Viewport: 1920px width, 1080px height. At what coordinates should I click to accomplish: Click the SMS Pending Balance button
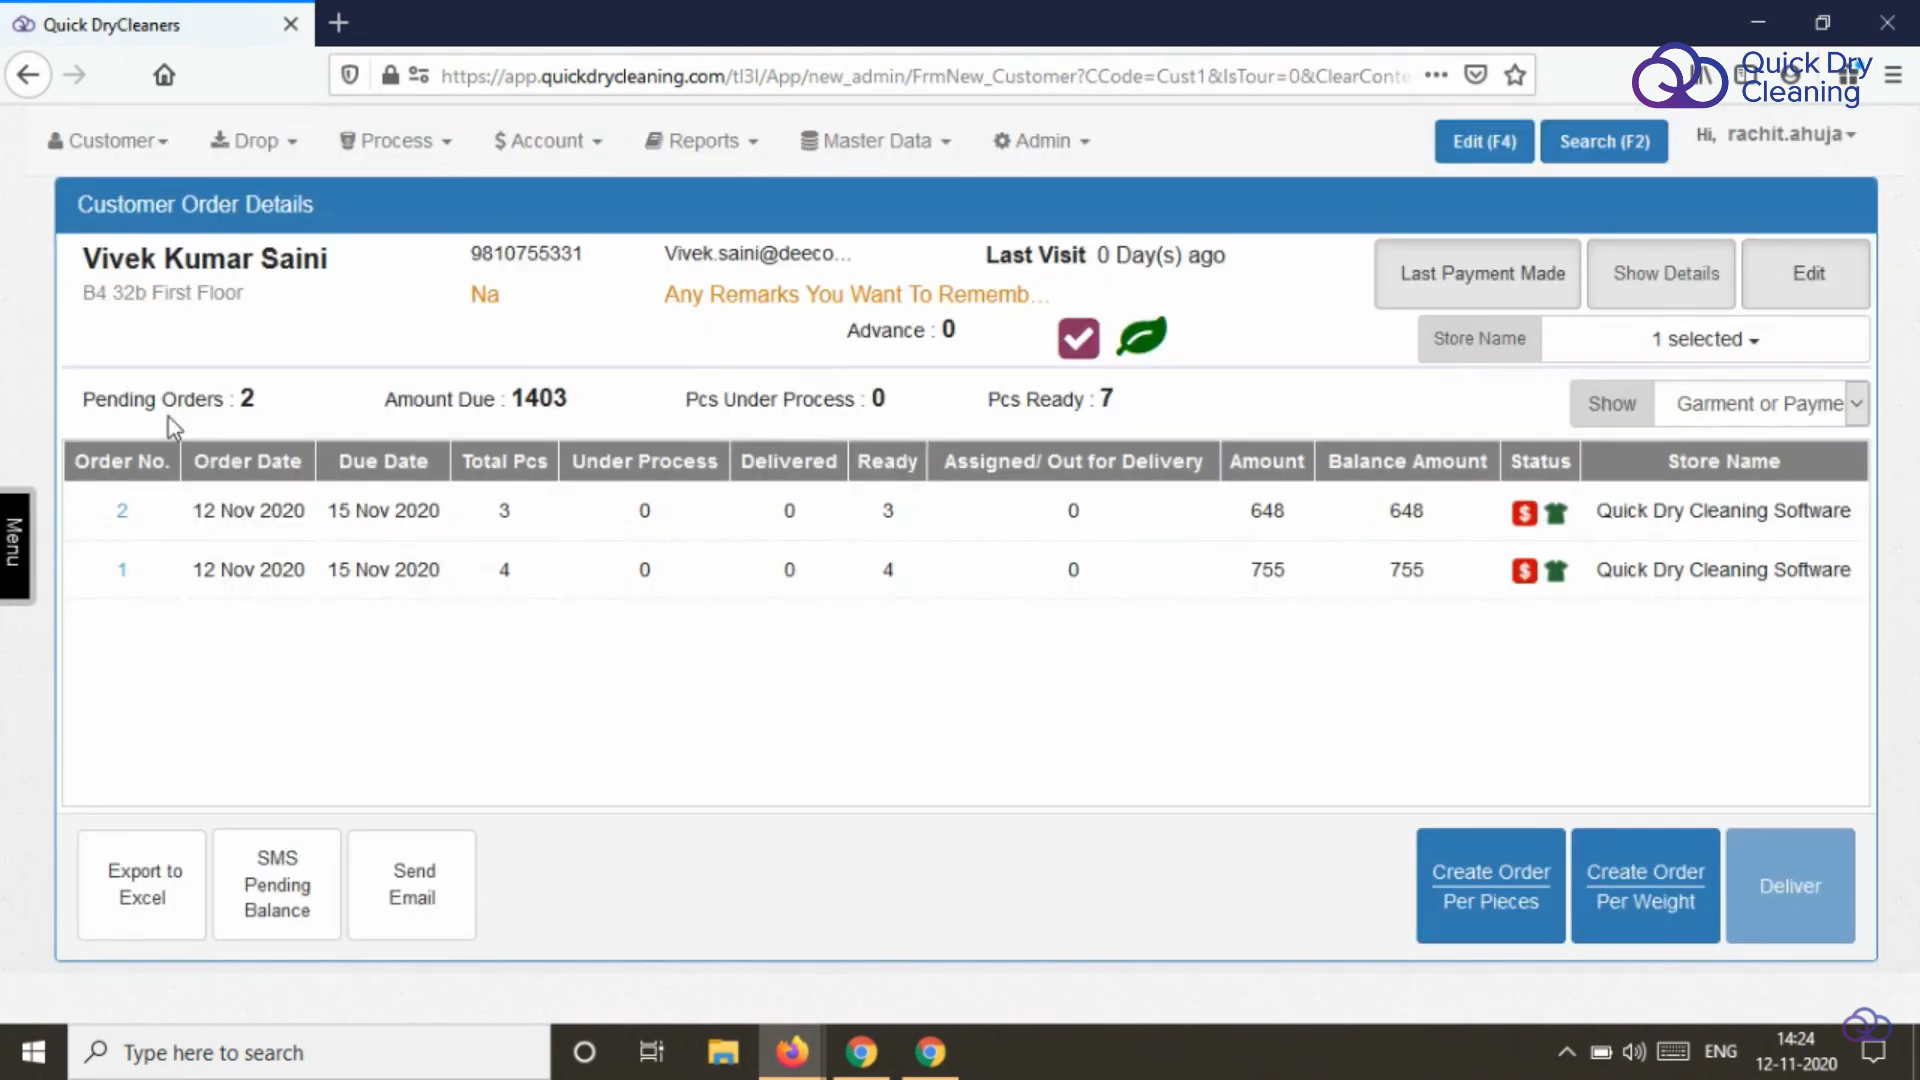(x=277, y=884)
